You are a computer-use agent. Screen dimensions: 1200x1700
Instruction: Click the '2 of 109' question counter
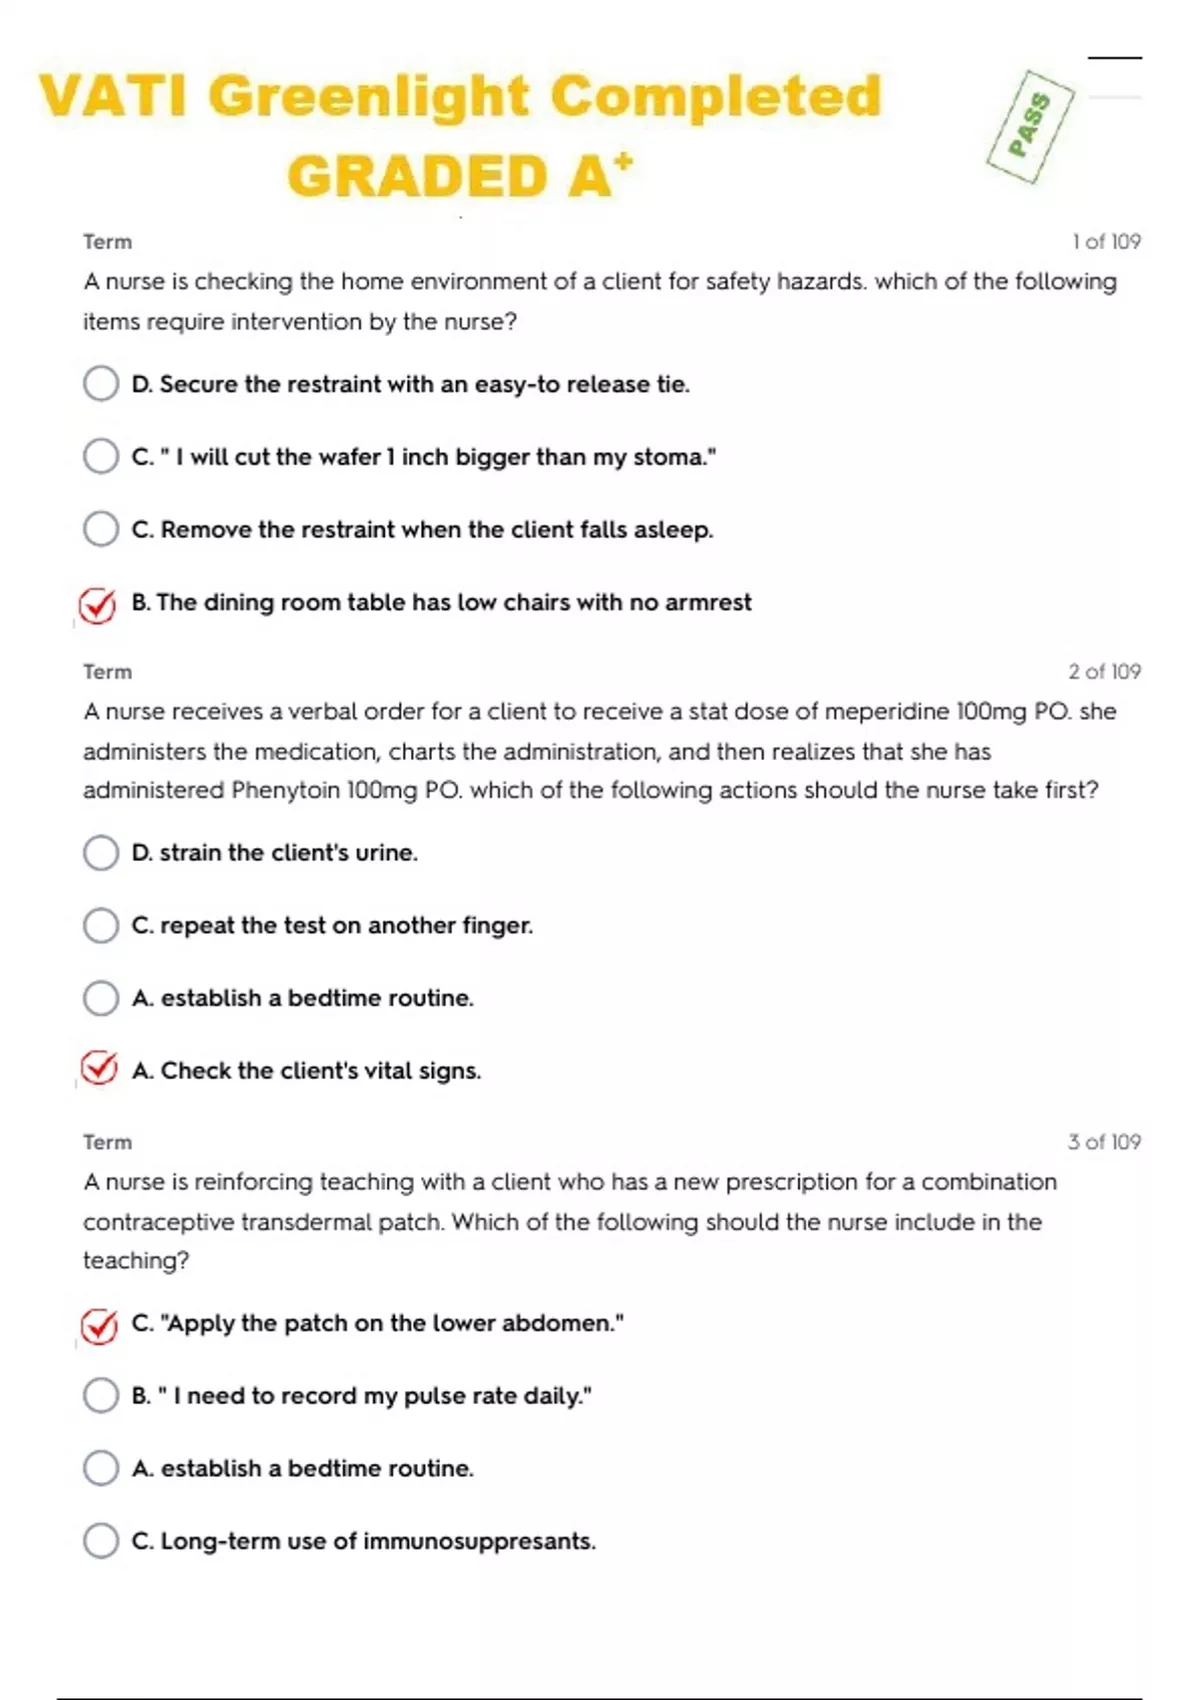click(x=1104, y=672)
